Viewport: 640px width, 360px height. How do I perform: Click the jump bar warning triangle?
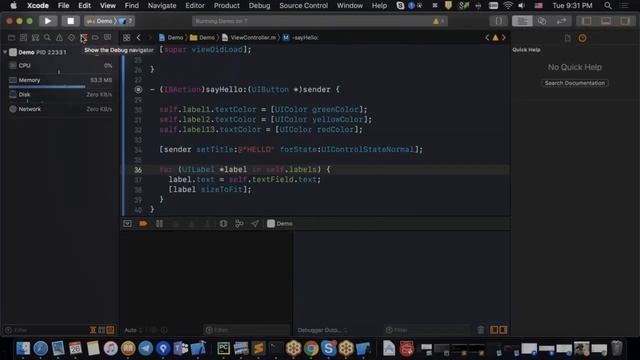point(495,38)
